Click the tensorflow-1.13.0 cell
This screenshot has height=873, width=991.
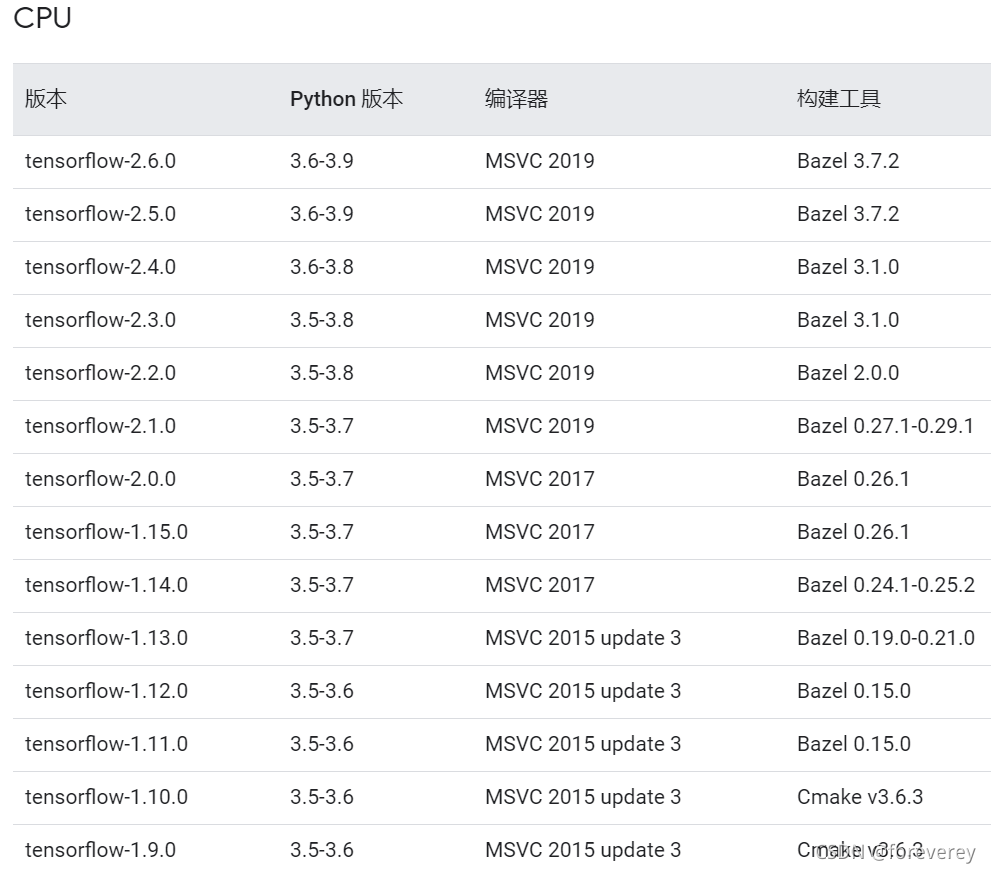106,639
